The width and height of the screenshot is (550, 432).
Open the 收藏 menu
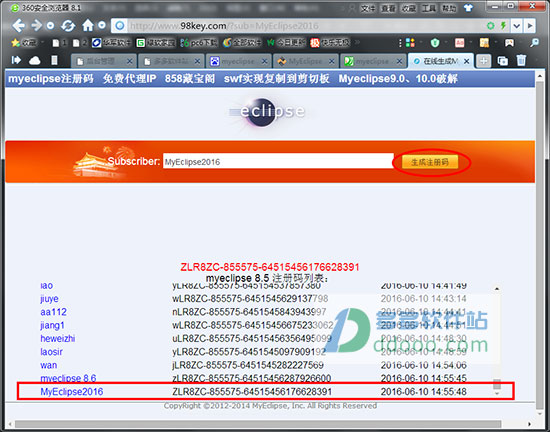pyautogui.click(x=409, y=8)
